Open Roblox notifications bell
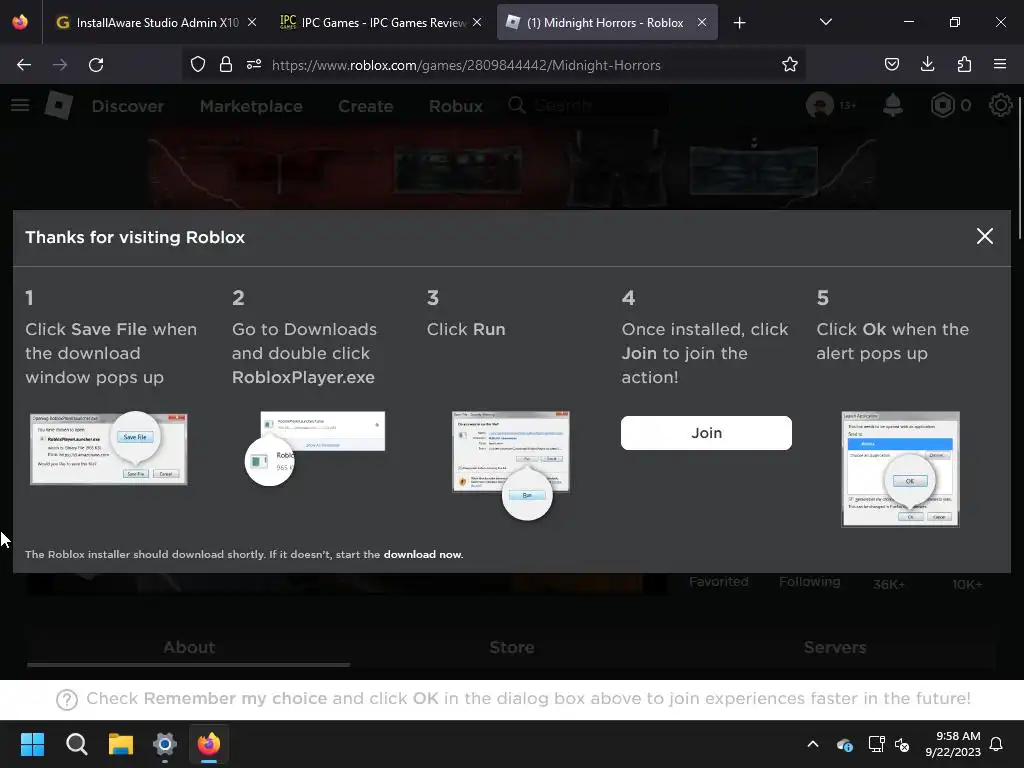This screenshot has width=1024, height=768. tap(892, 105)
